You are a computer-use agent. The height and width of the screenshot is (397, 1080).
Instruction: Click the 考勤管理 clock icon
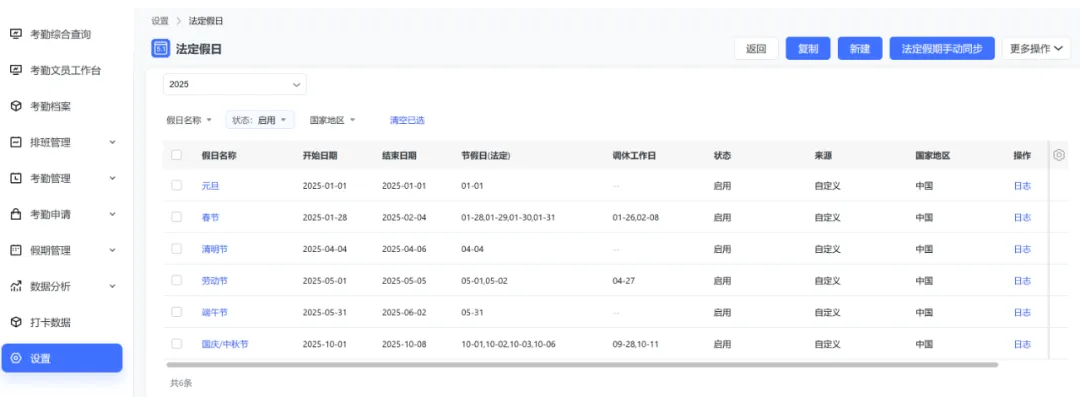[16, 179]
